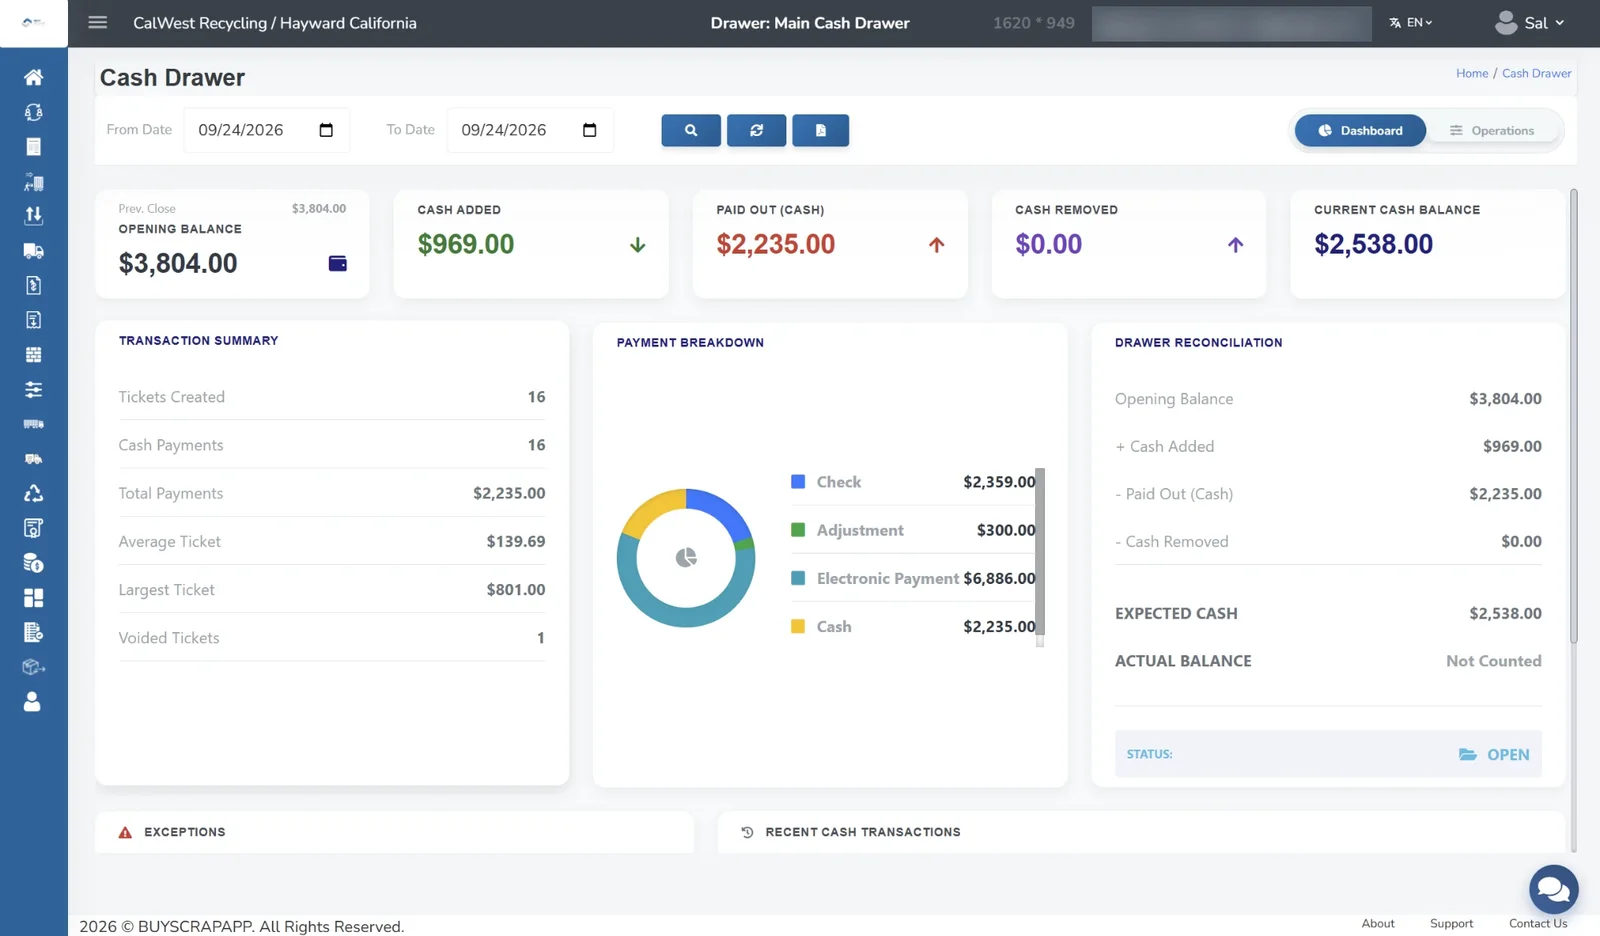Open the long trailer truck sidebar icon
The width and height of the screenshot is (1600, 936).
[33, 424]
